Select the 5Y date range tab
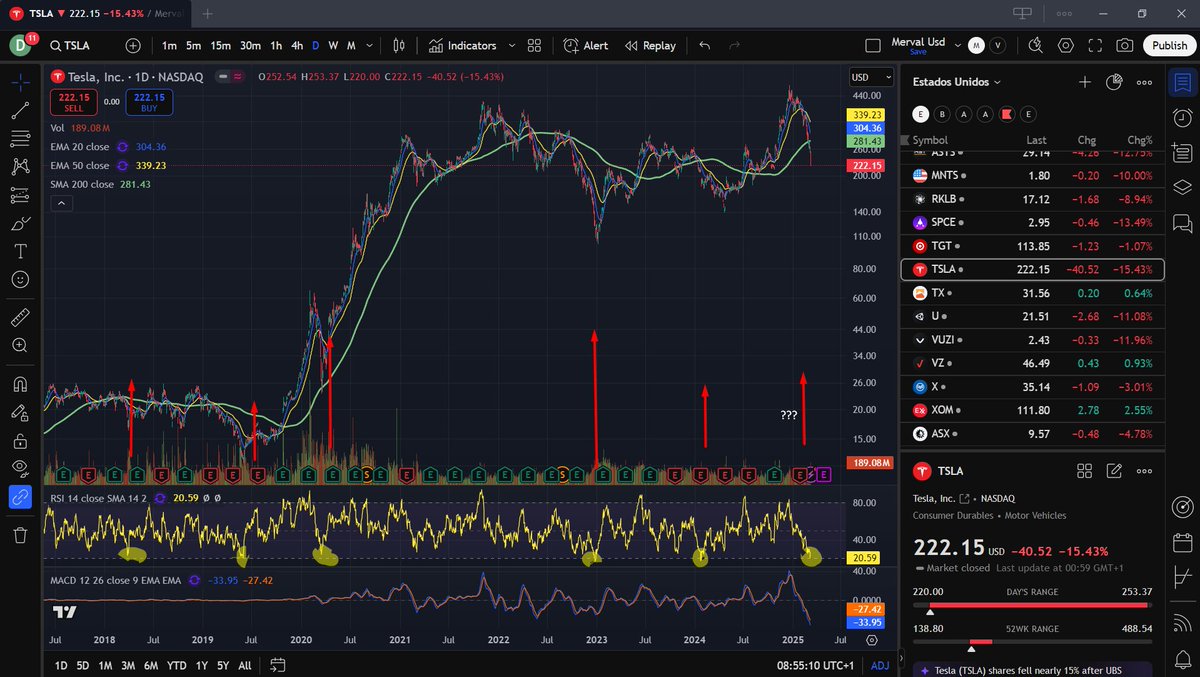Screen dimensions: 1200x677 click(223, 665)
